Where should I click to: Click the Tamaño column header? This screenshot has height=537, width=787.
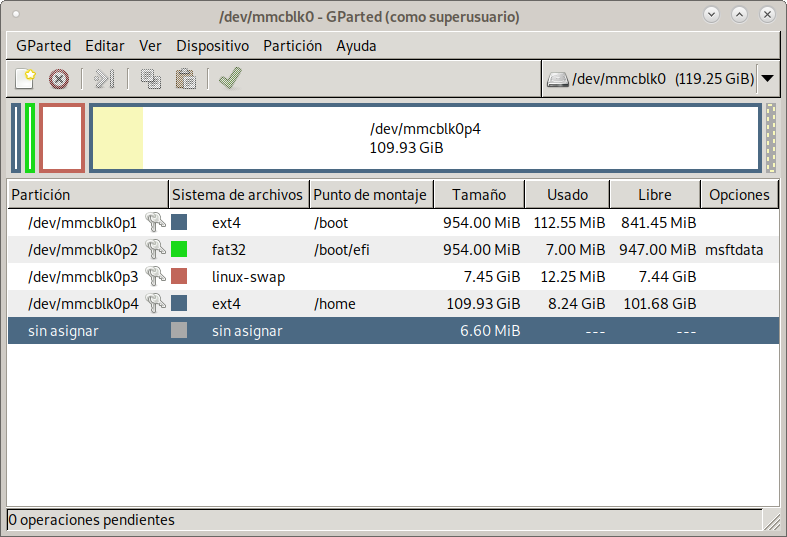pos(479,195)
